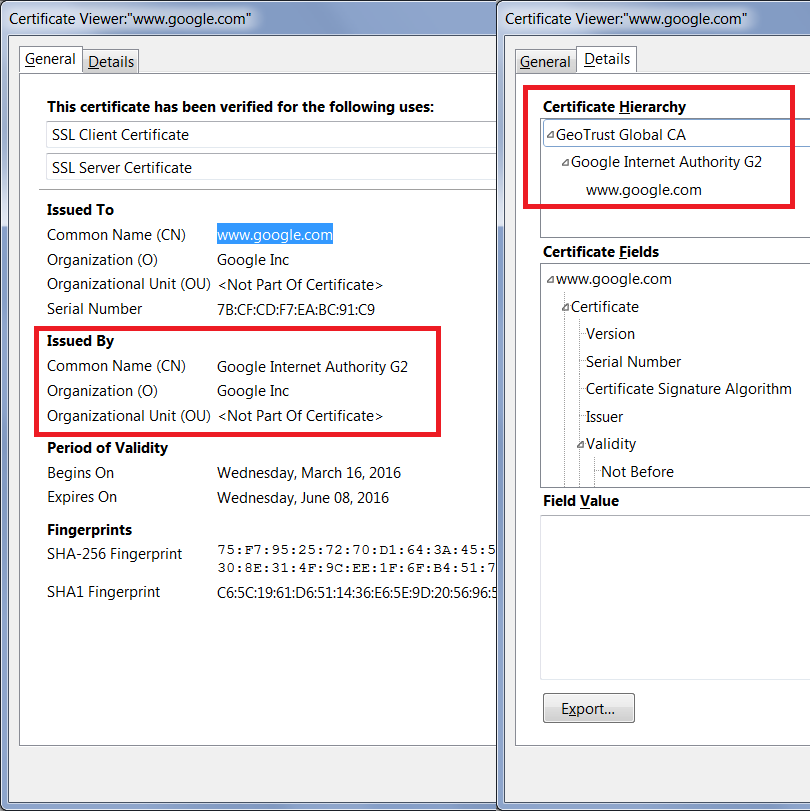Collapse the Validity node arrow

tap(580, 444)
